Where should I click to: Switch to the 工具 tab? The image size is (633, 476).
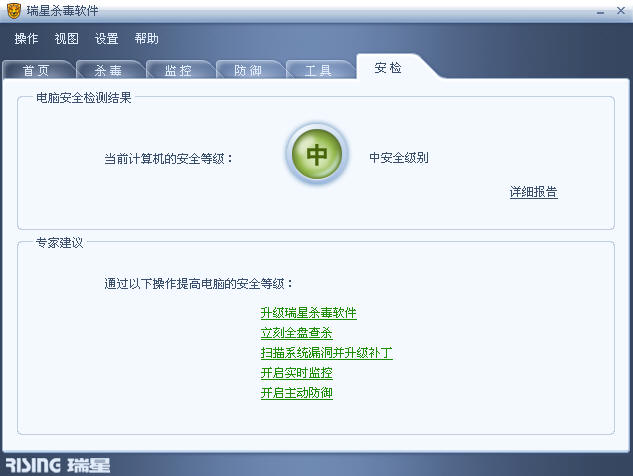(x=318, y=70)
